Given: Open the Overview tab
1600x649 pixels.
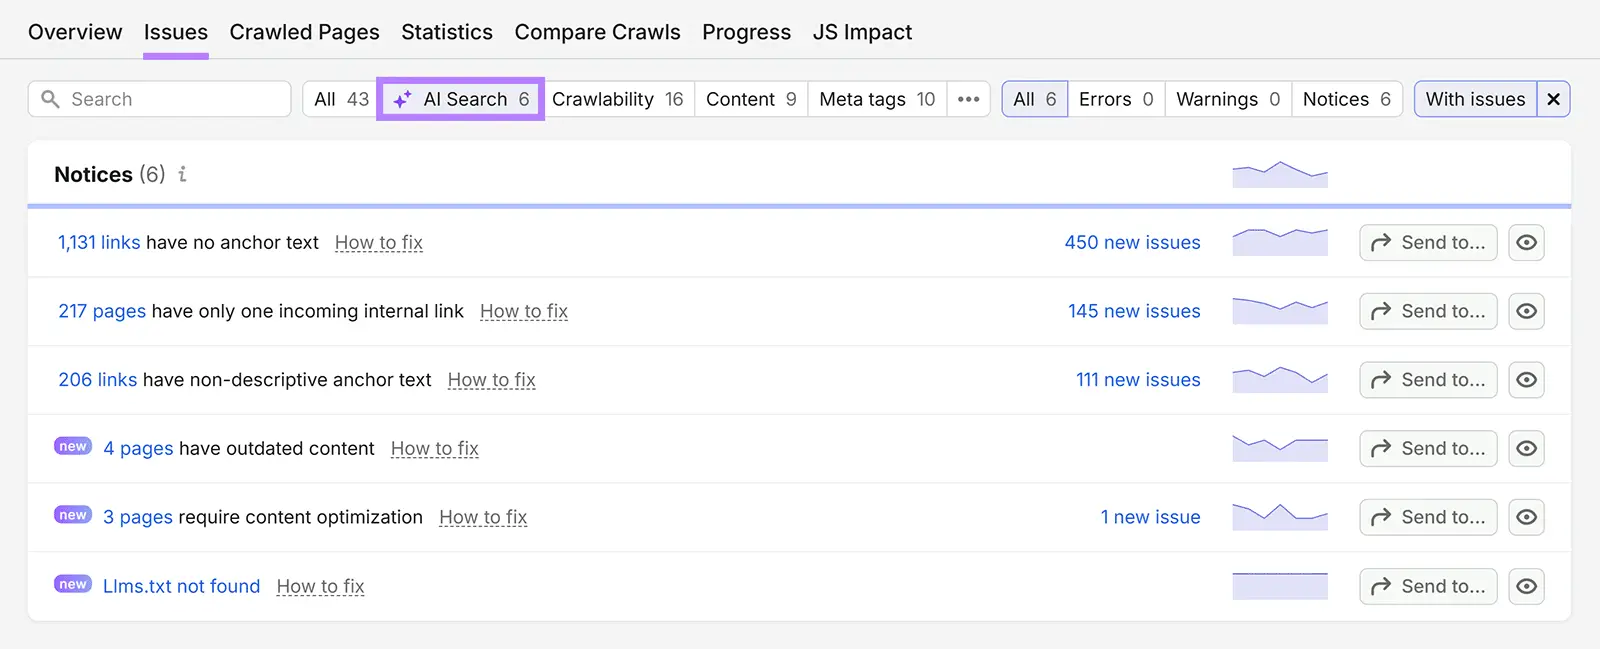Looking at the screenshot, I should pyautogui.click(x=75, y=32).
